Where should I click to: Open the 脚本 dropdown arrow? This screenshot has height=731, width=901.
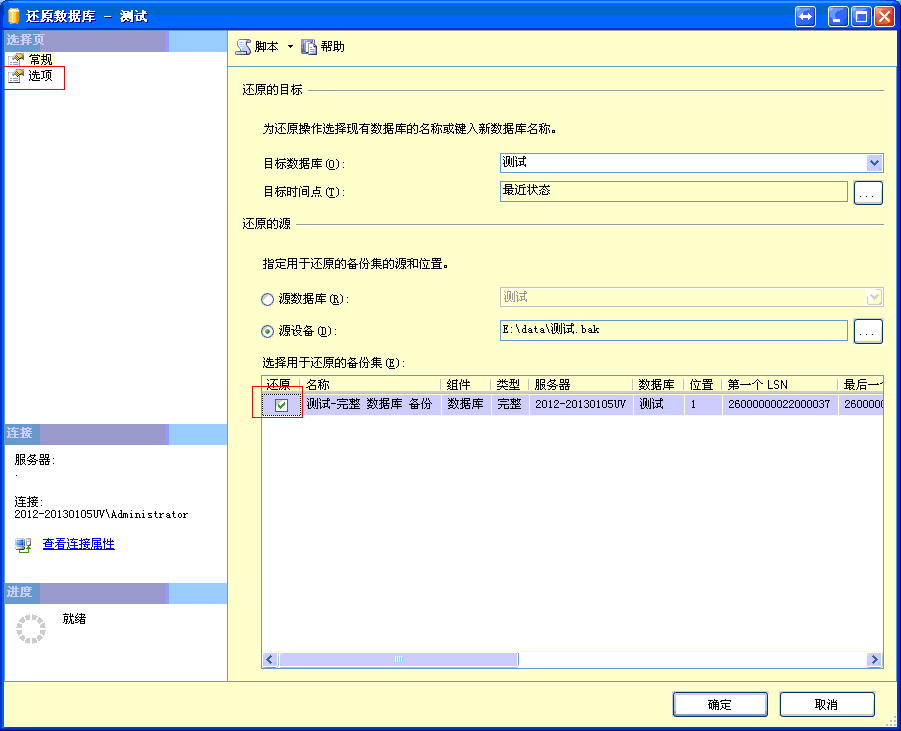[290, 47]
